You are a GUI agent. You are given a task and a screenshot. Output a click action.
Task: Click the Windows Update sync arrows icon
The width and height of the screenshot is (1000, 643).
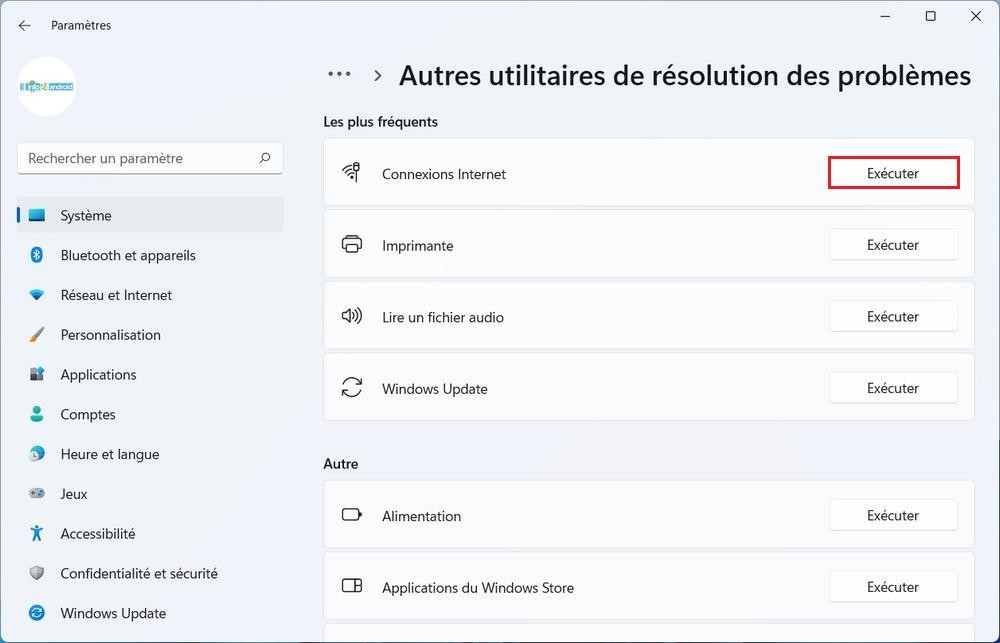click(351, 387)
